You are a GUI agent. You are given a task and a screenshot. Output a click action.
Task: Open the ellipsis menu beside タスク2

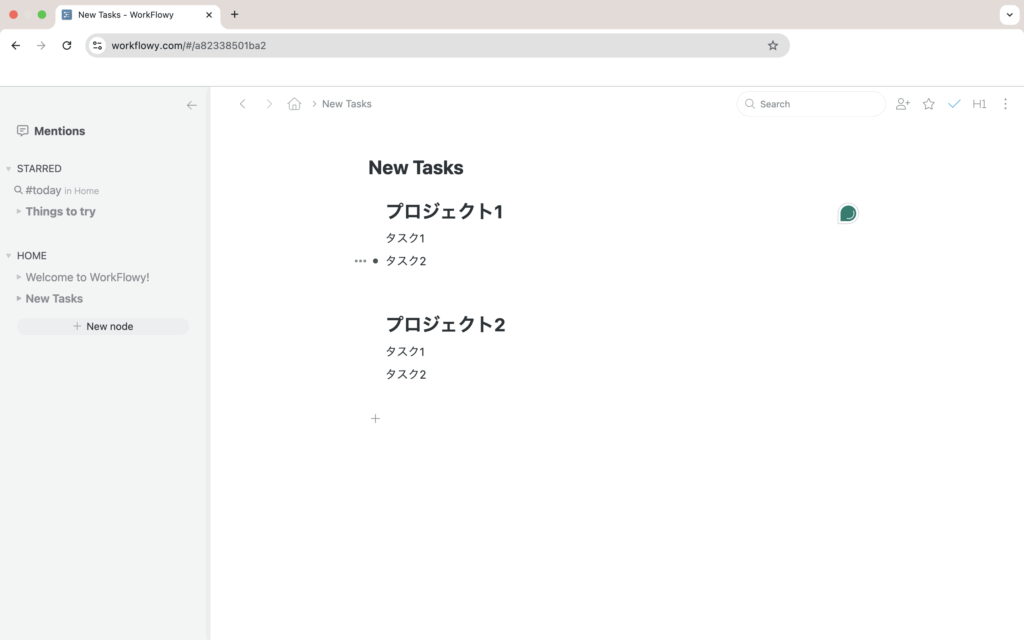(360, 261)
